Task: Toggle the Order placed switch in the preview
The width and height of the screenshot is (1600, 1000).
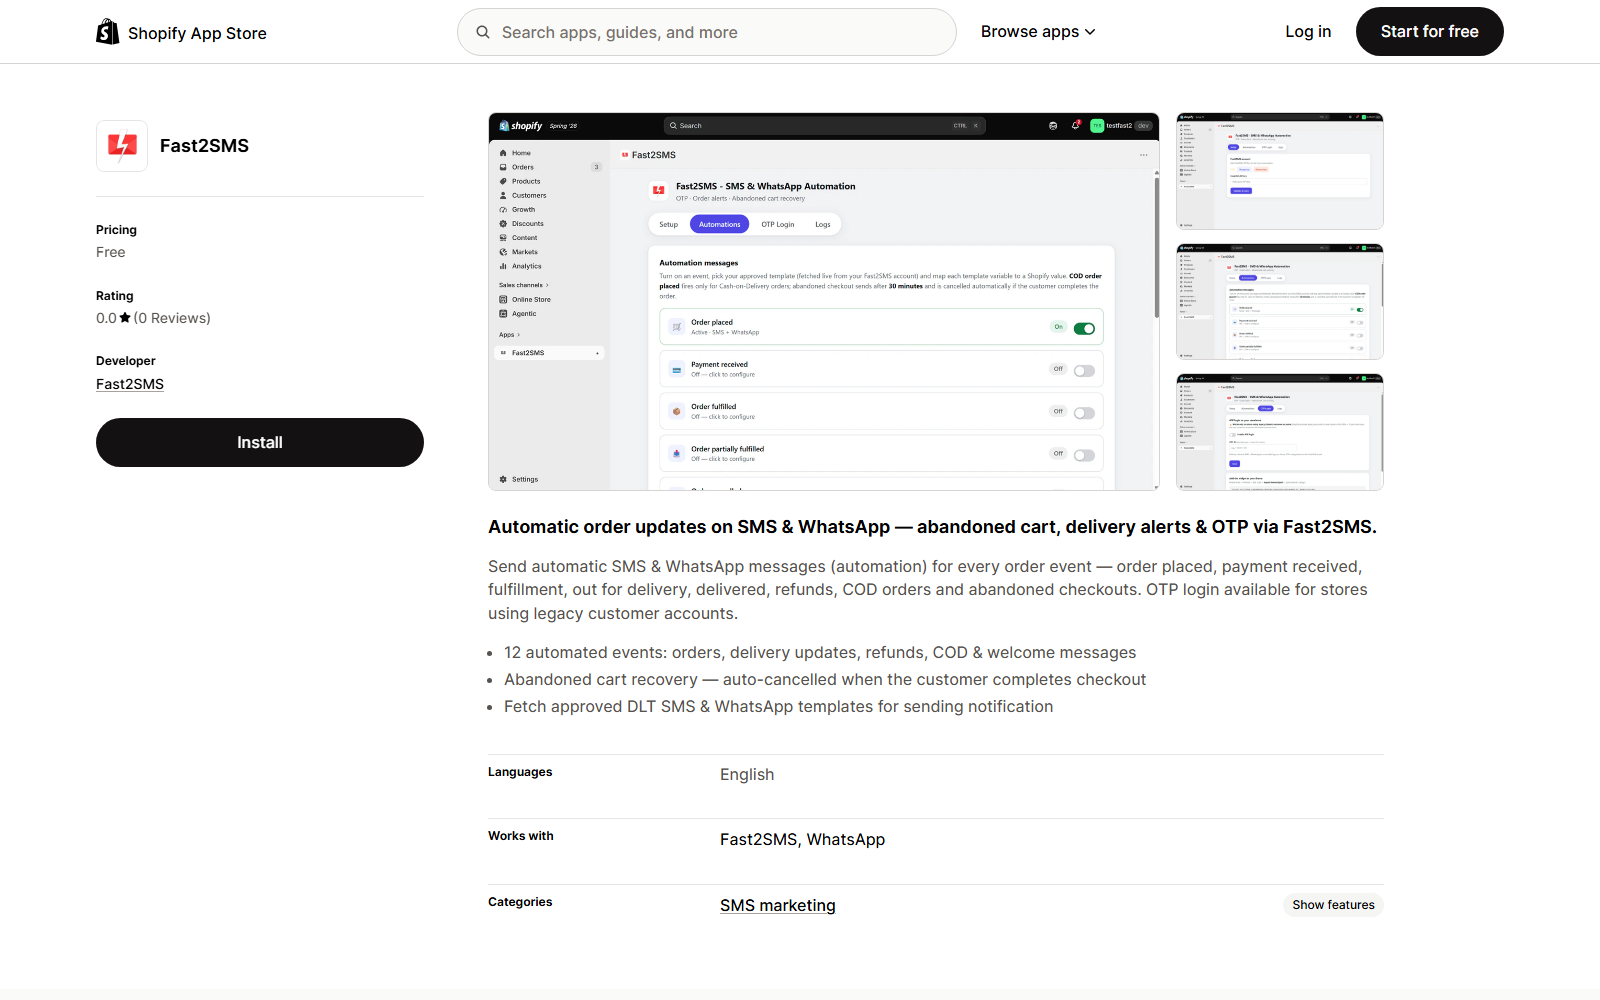Action: coord(1084,328)
